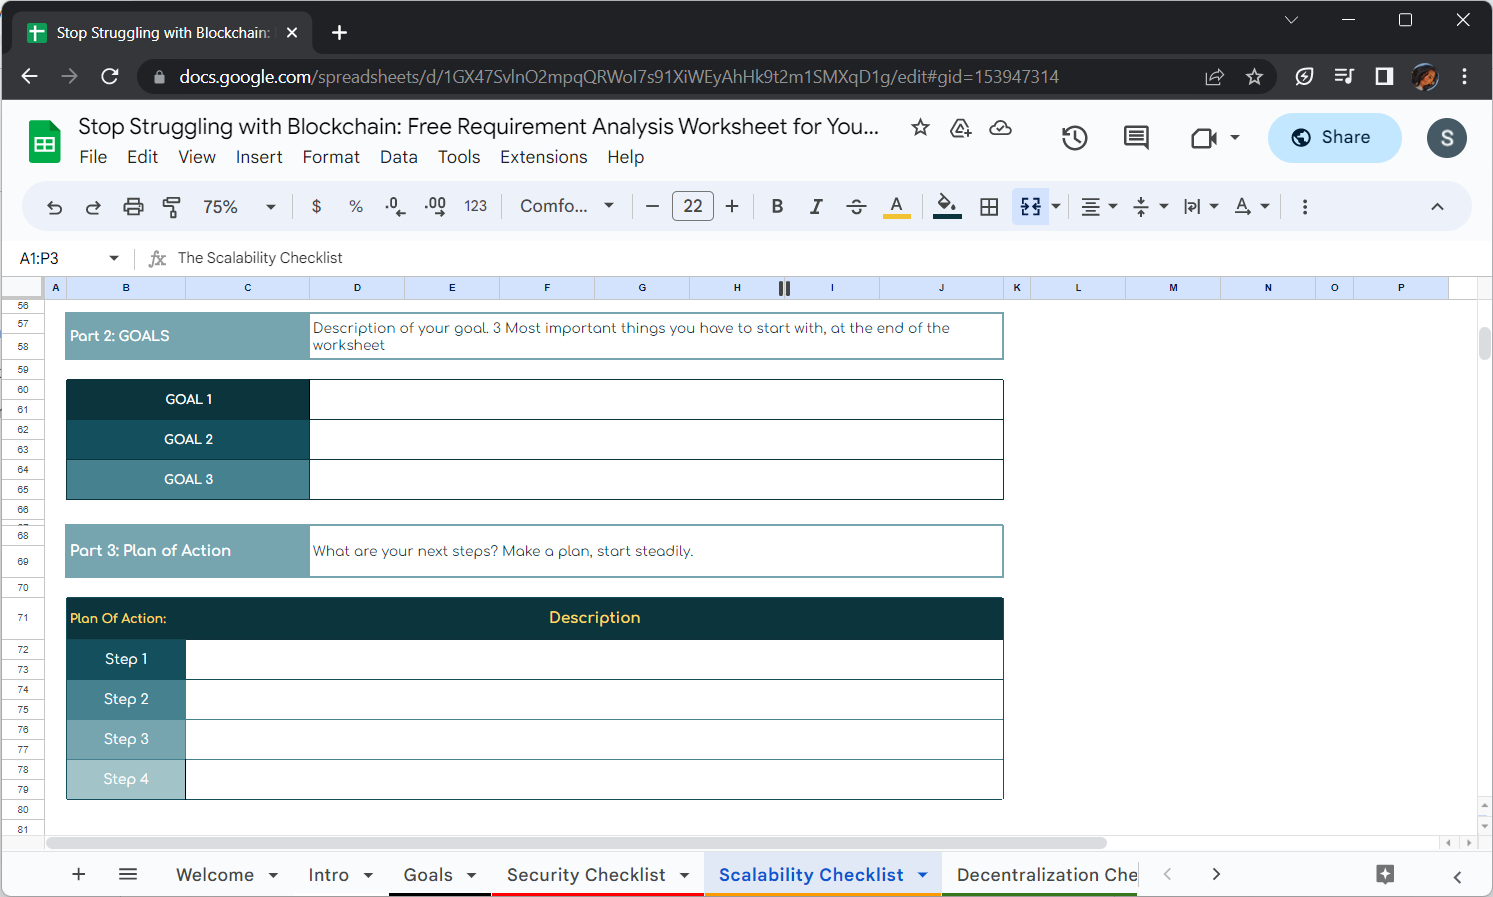Open the Extensions menu
This screenshot has width=1493, height=897.
543,157
